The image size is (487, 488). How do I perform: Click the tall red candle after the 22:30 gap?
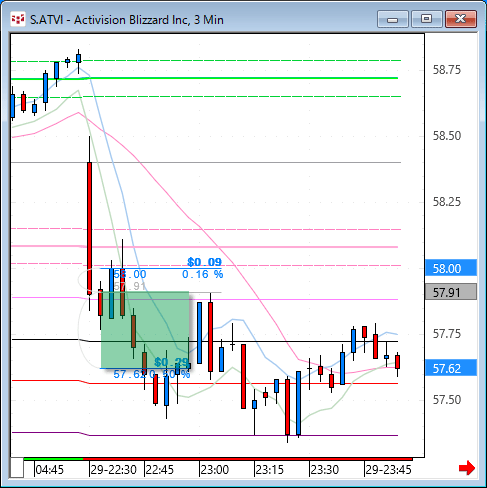pyautogui.click(x=89, y=228)
